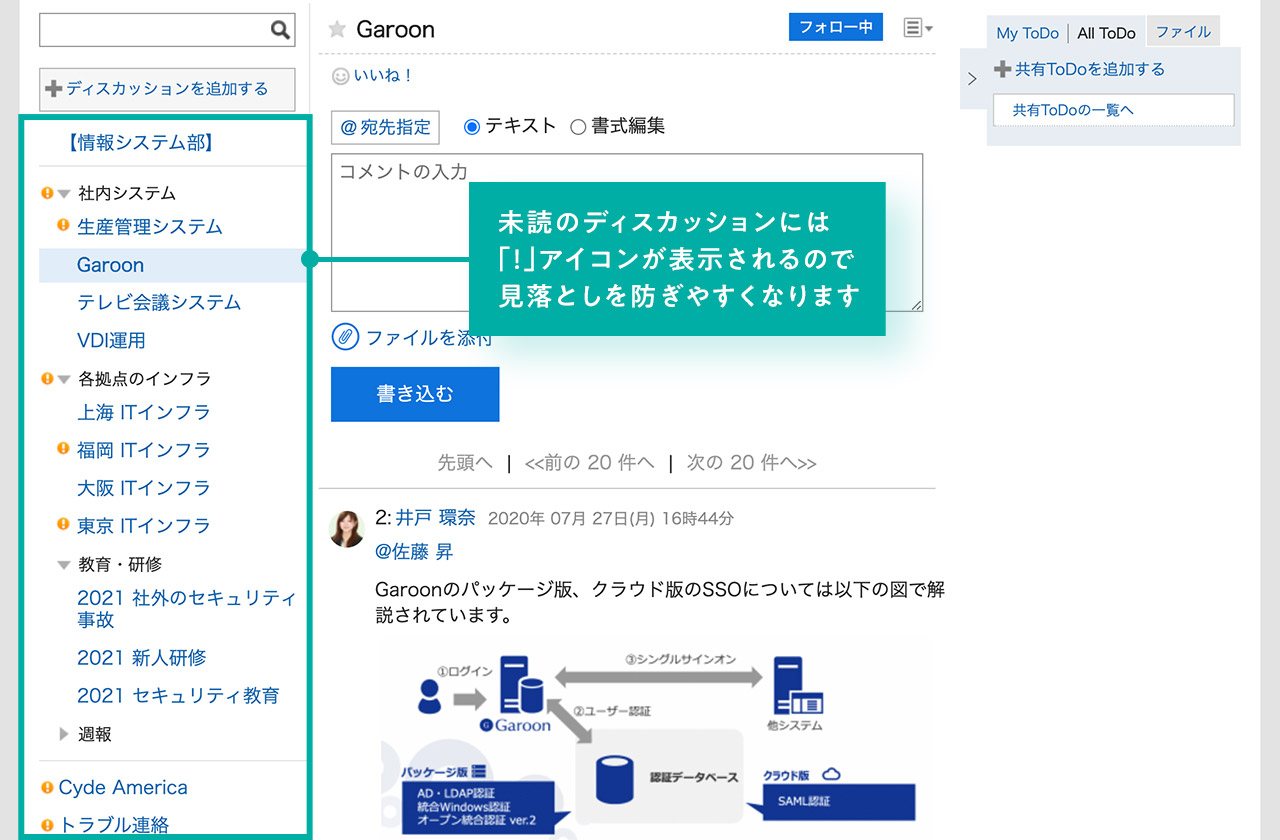1280x840 pixels.
Task: Open 2021 社外のセキュリティ事故 discussion
Action: [187, 609]
